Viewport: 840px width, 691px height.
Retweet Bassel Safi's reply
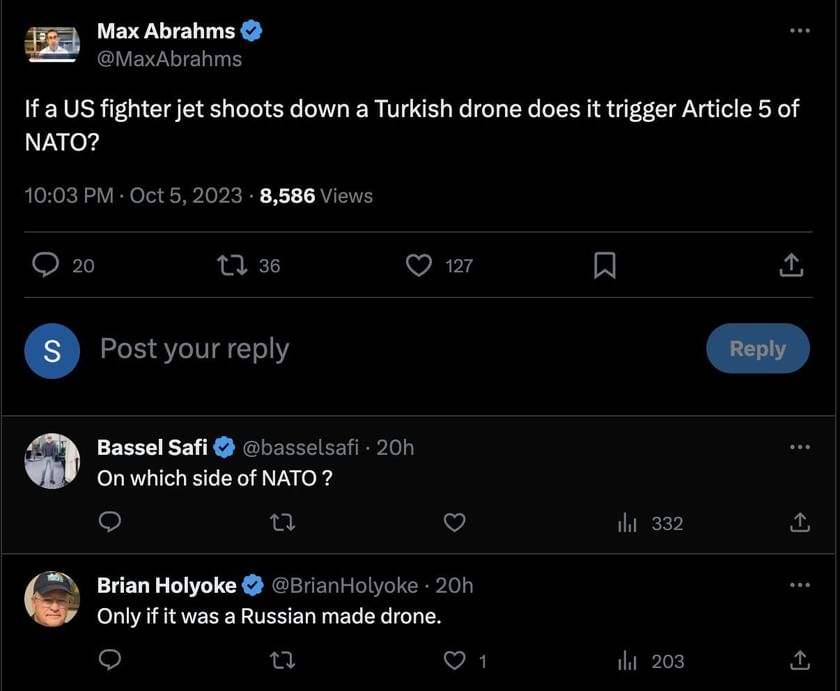(x=283, y=523)
